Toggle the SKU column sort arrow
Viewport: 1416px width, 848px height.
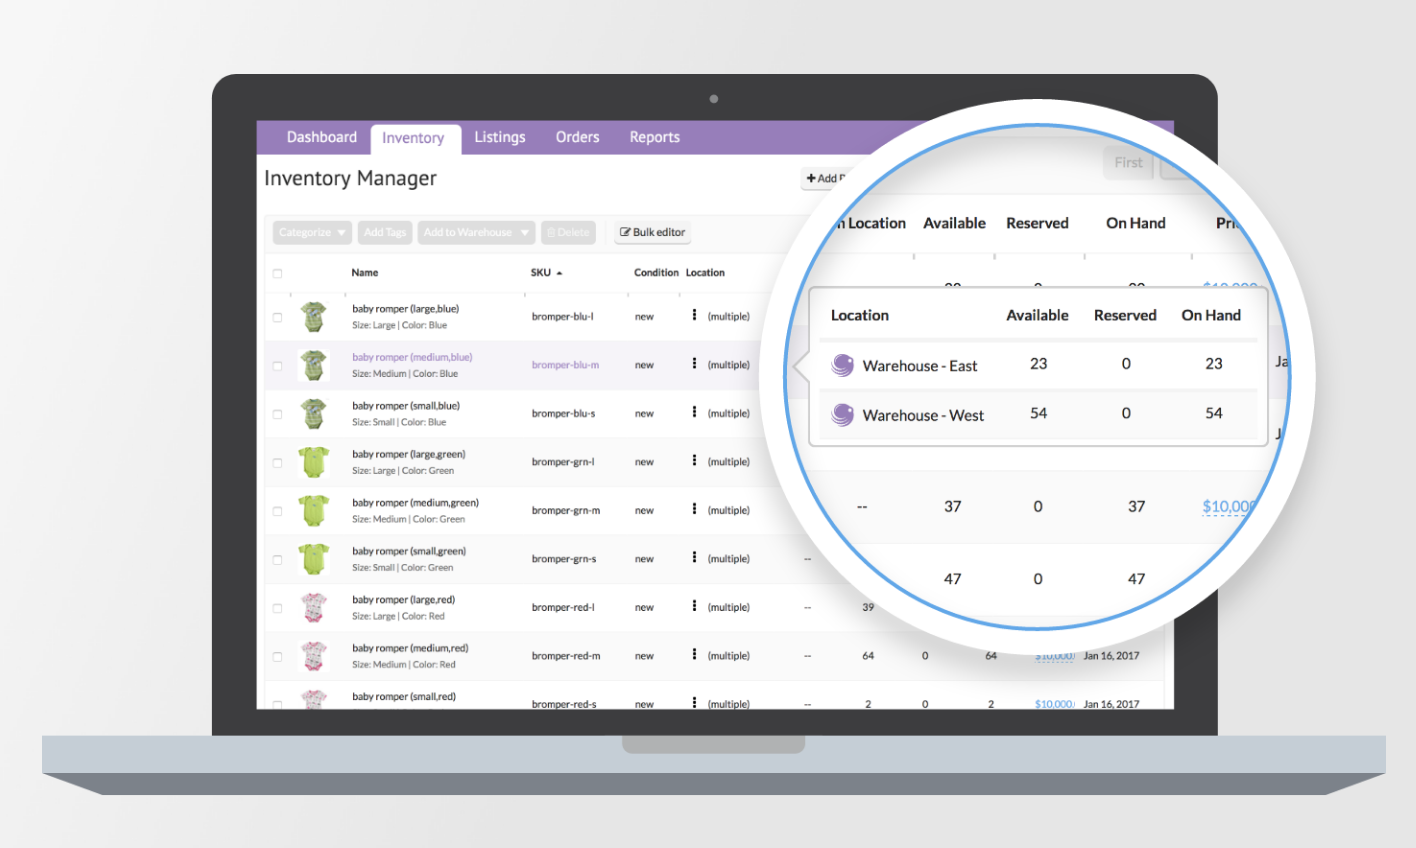tap(561, 272)
